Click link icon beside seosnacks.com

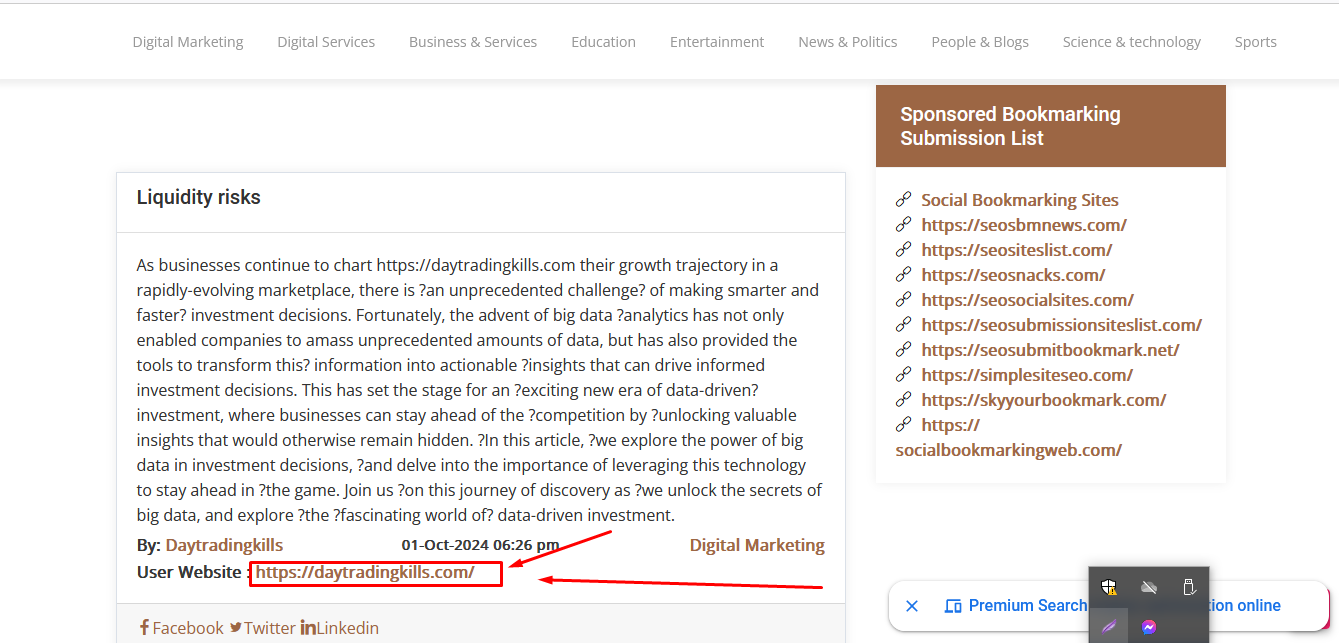click(904, 274)
